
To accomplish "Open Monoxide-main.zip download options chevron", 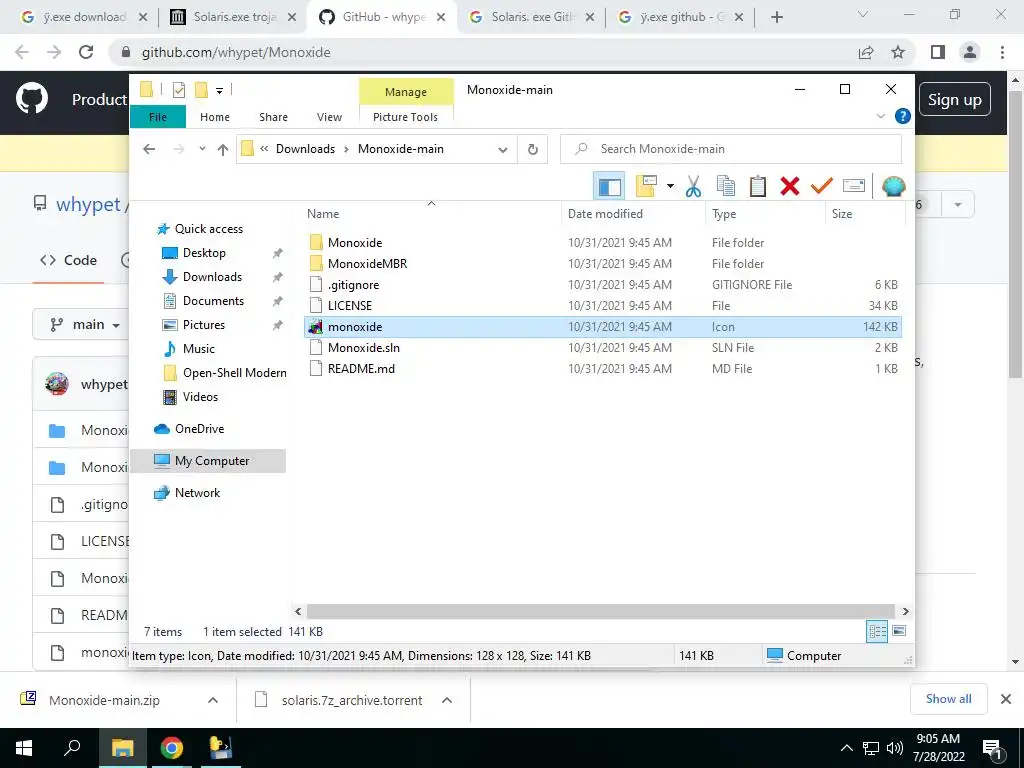I will tap(213, 700).
